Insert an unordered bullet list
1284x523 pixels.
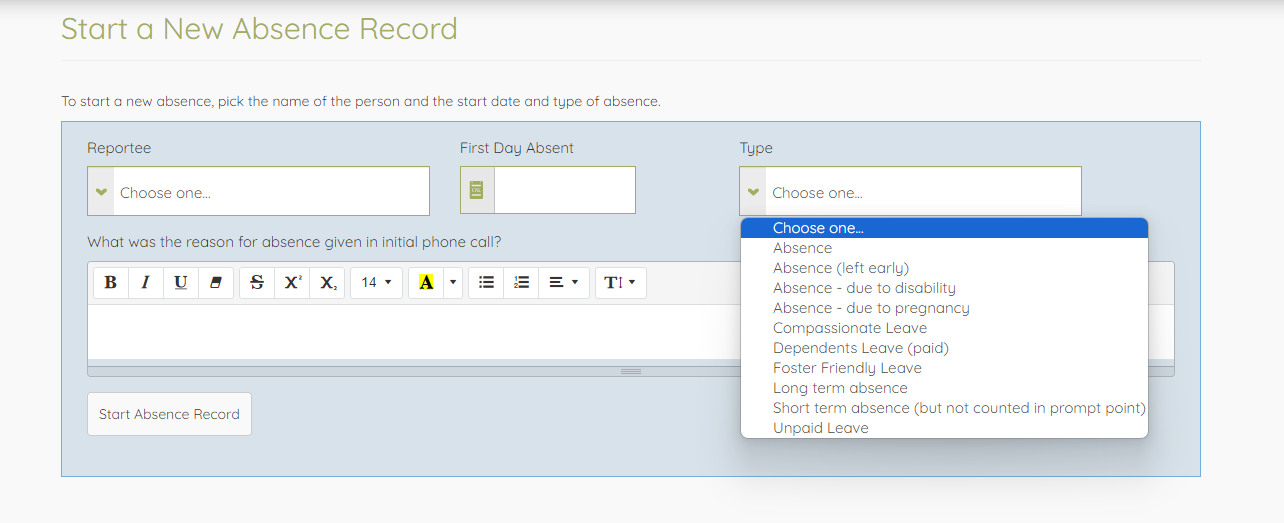click(486, 283)
